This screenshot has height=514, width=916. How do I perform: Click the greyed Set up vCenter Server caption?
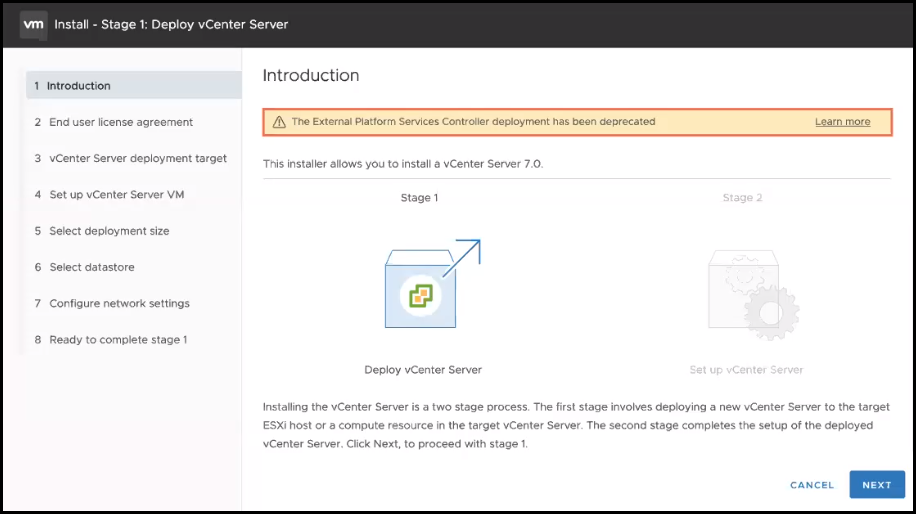point(746,370)
